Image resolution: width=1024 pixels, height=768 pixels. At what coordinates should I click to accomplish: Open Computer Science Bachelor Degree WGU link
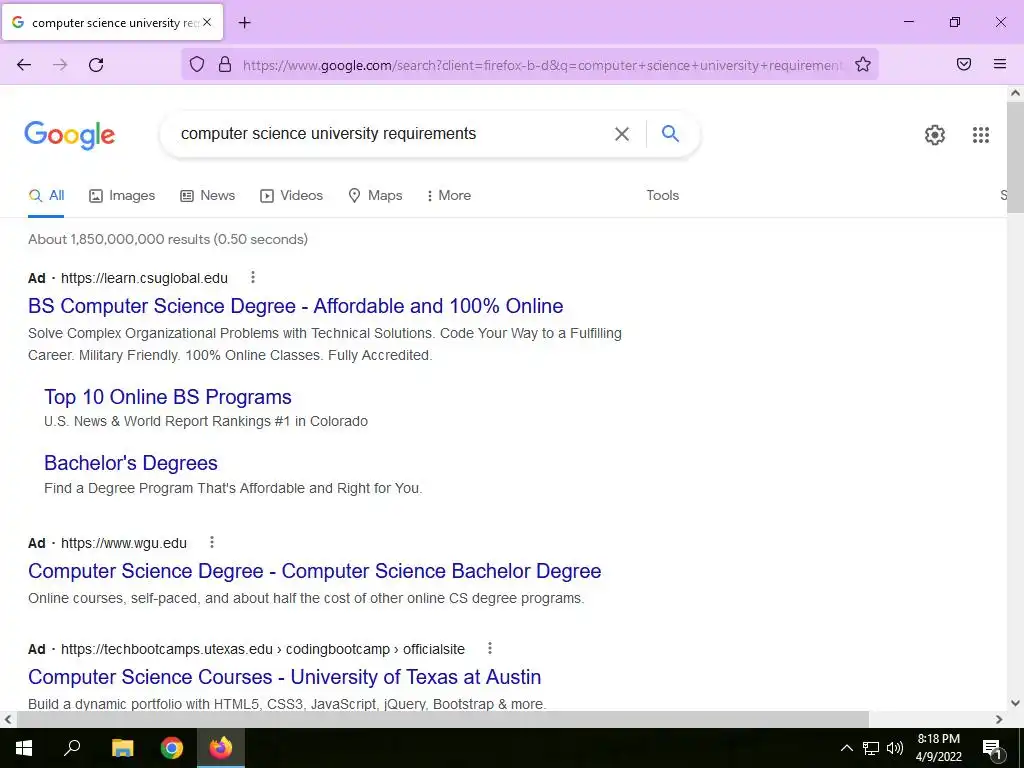click(x=314, y=571)
